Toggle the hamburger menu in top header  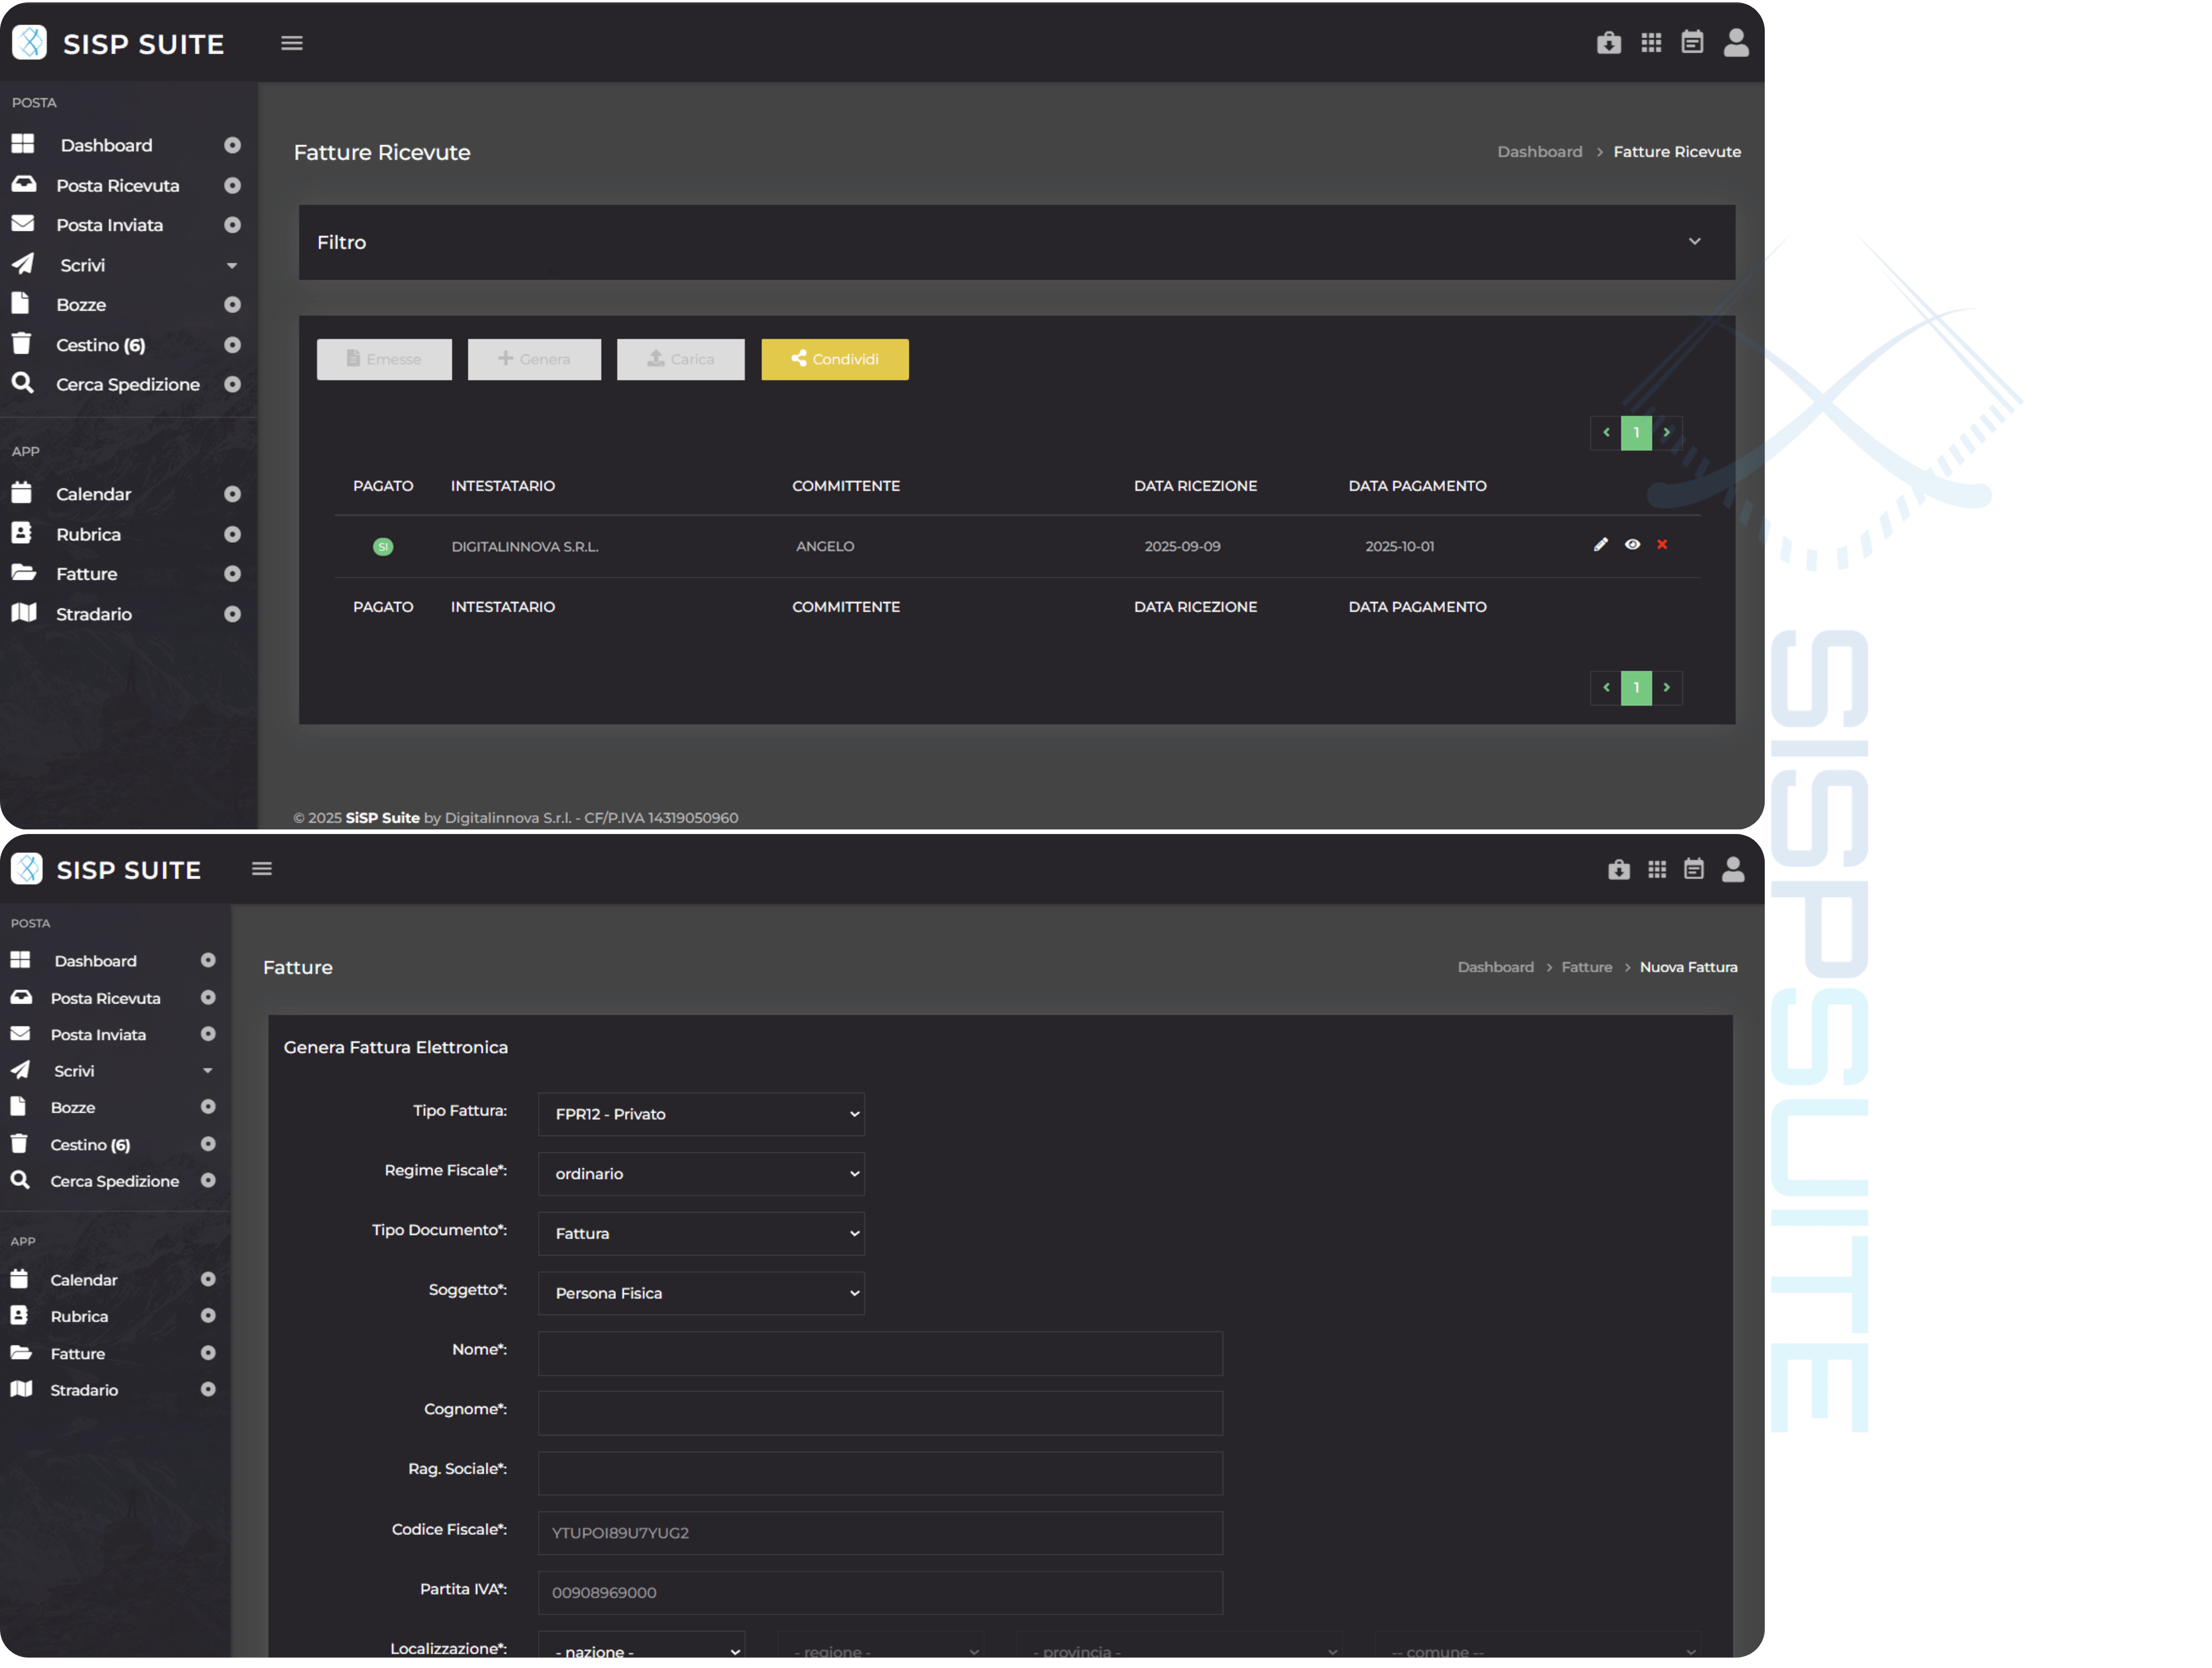[292, 43]
